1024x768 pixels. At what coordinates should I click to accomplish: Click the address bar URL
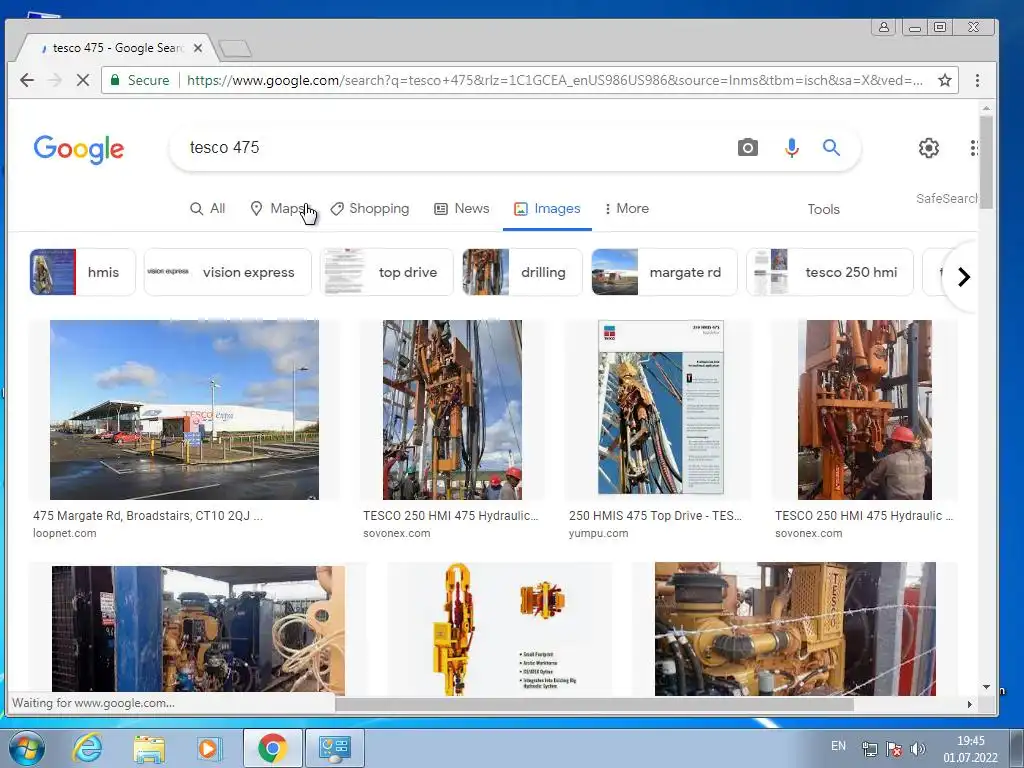coord(554,80)
